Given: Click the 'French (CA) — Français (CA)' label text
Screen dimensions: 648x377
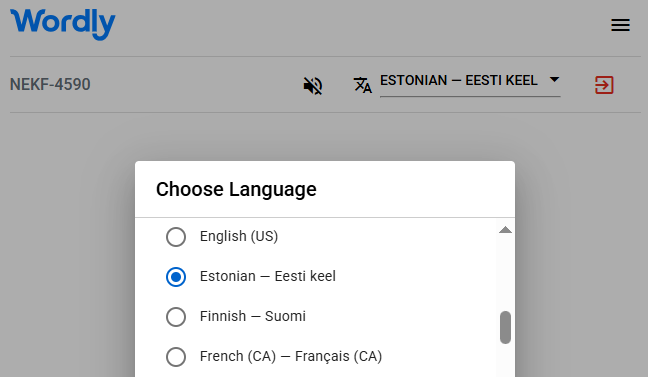Looking at the screenshot, I should pos(291,356).
